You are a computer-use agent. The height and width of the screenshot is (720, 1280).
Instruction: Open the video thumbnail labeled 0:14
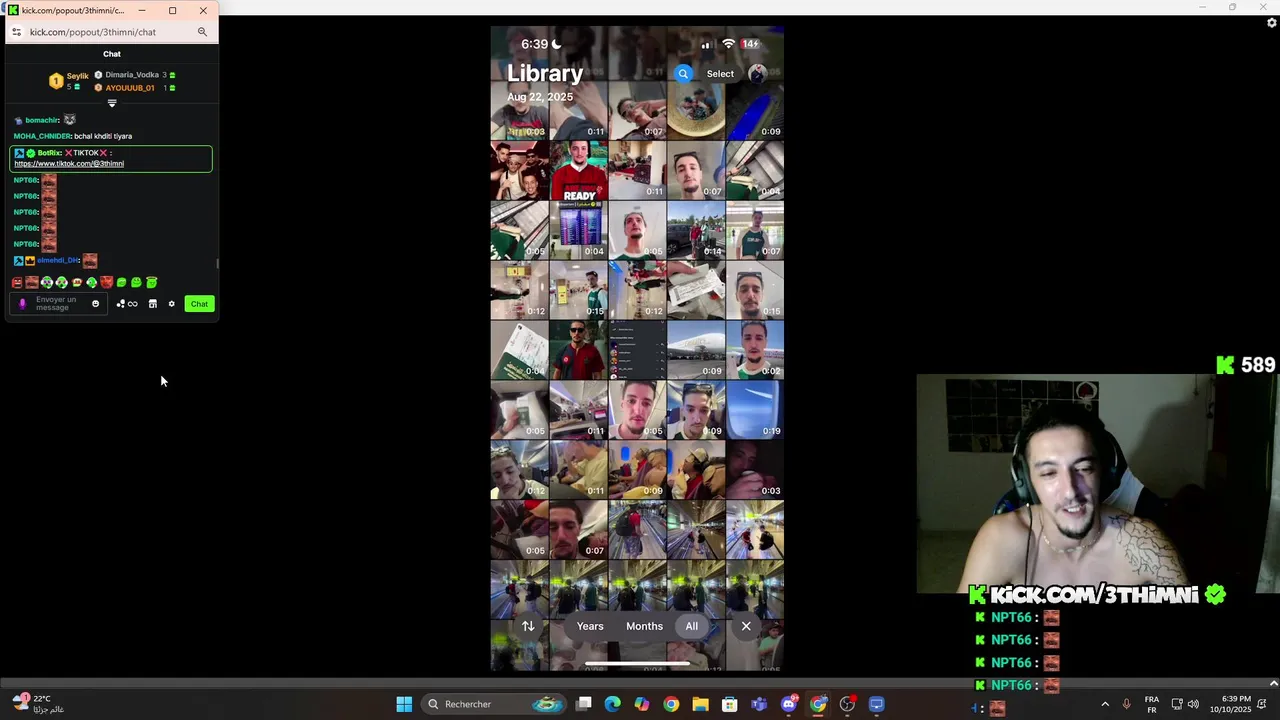(x=696, y=231)
